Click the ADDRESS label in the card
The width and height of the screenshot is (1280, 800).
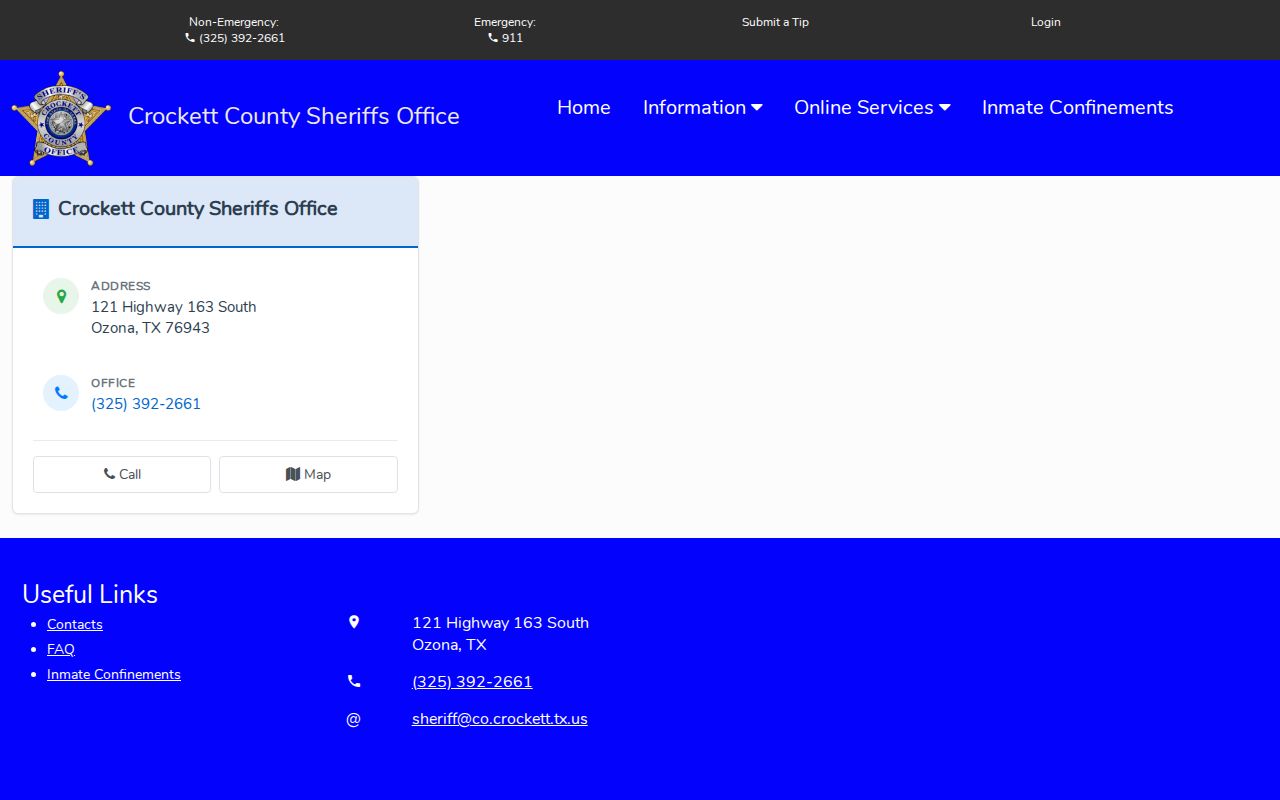point(121,286)
